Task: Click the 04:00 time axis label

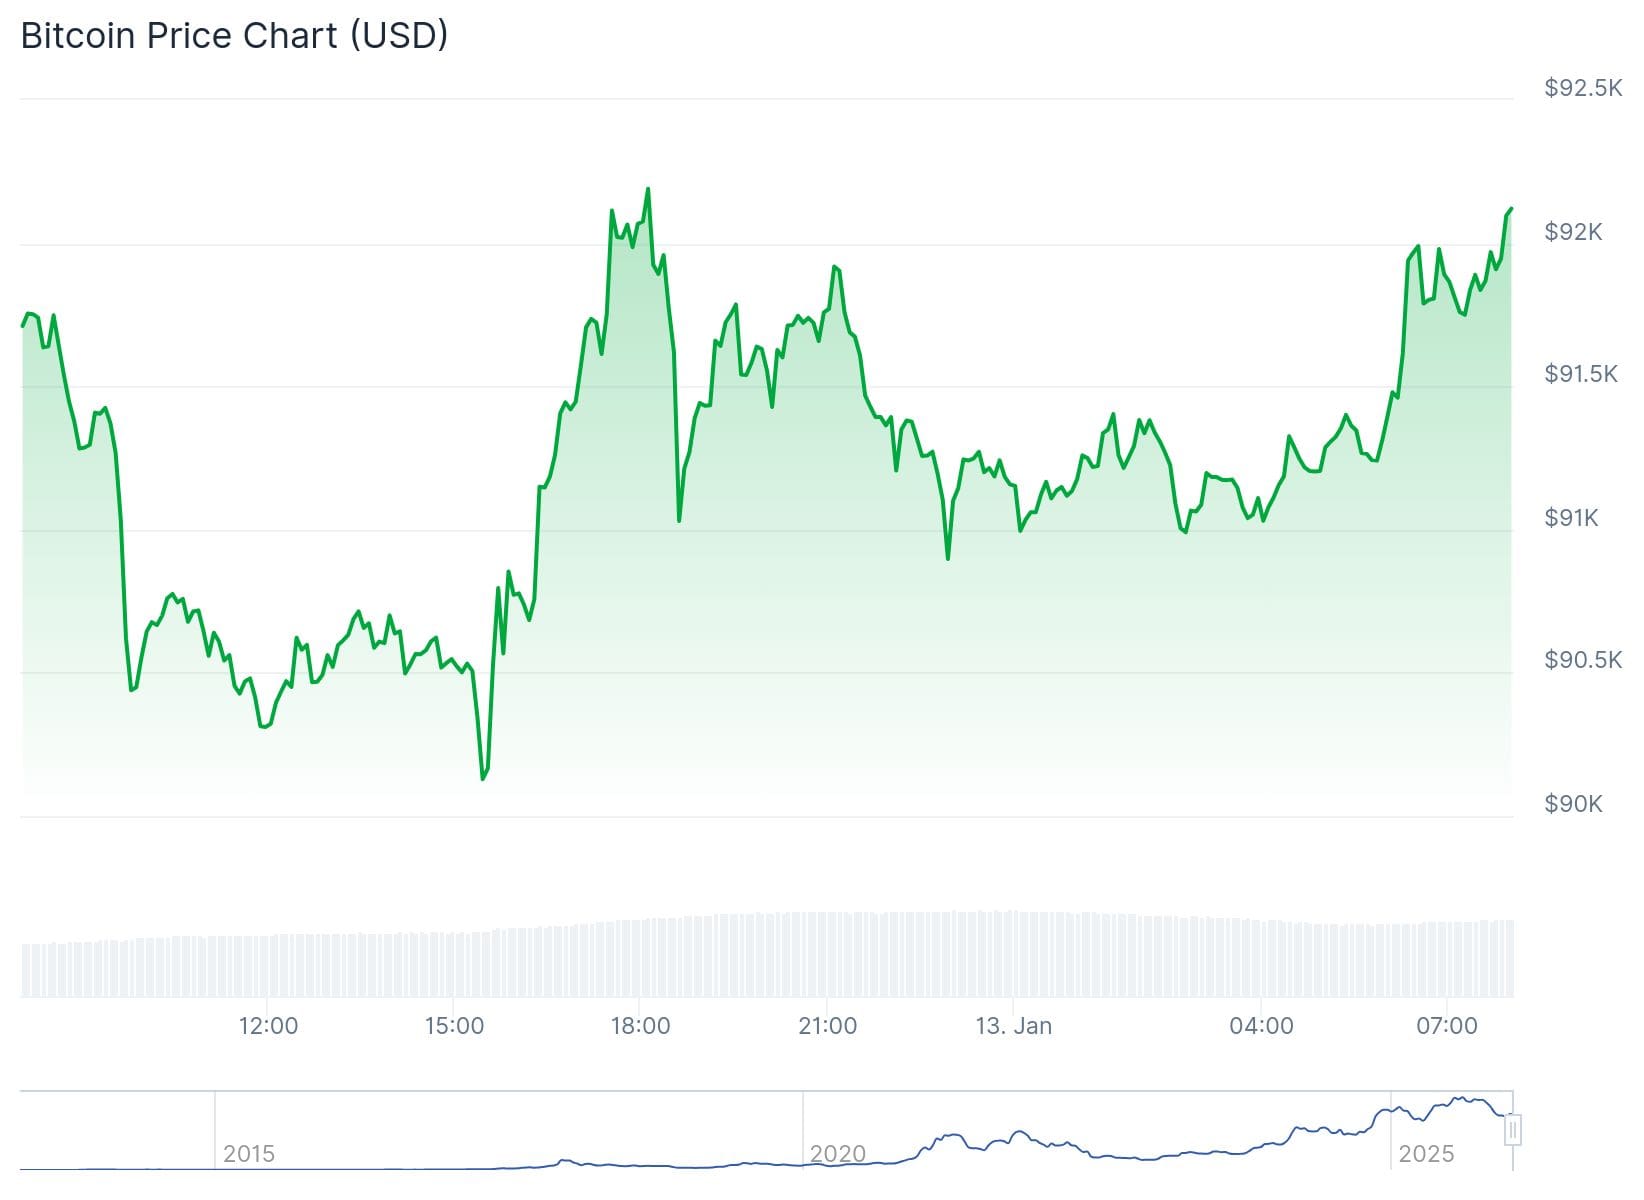Action: point(1261,1026)
